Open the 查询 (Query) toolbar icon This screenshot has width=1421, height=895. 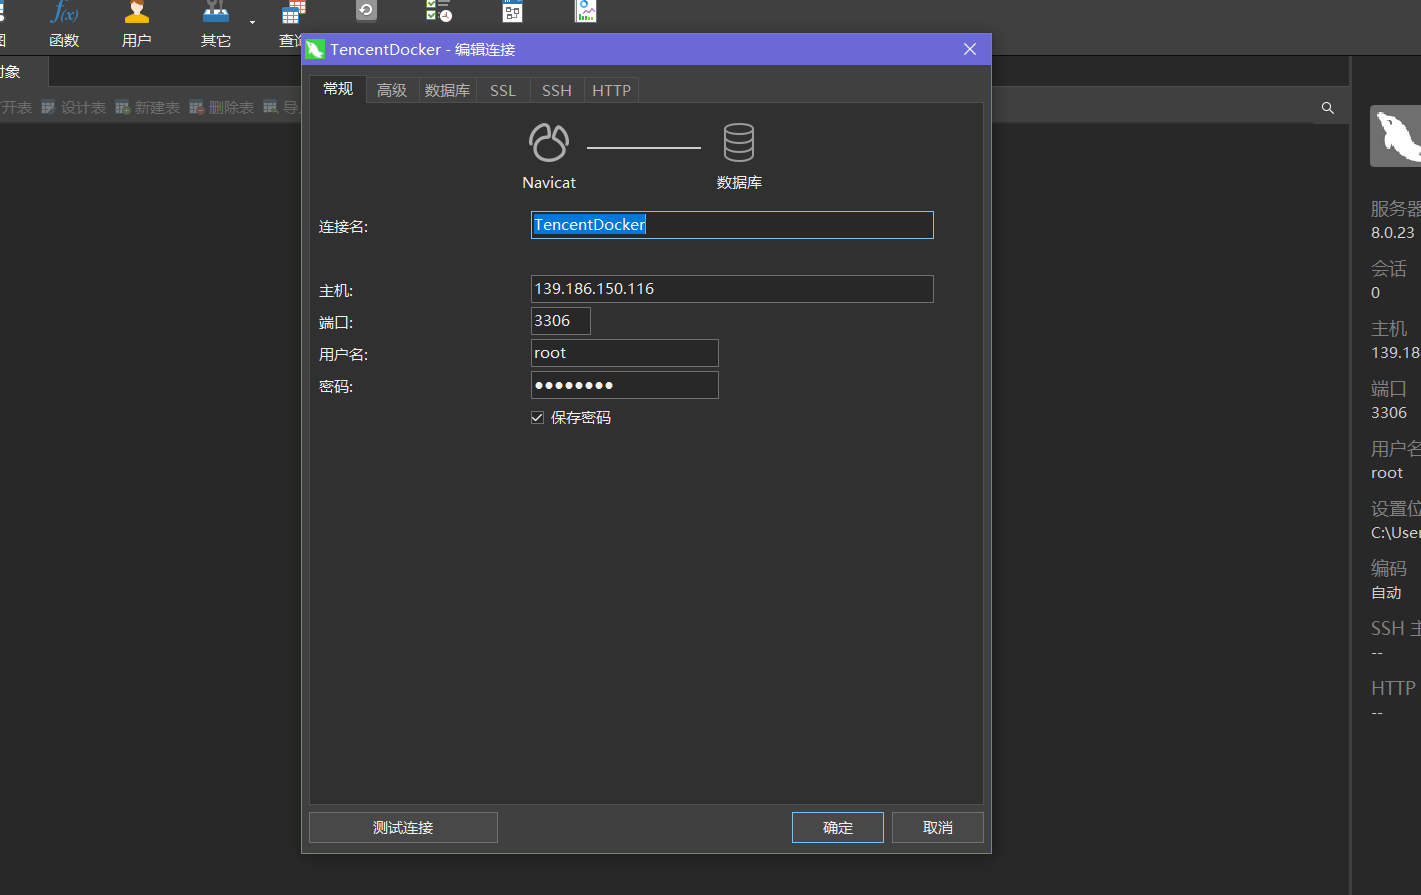292,25
